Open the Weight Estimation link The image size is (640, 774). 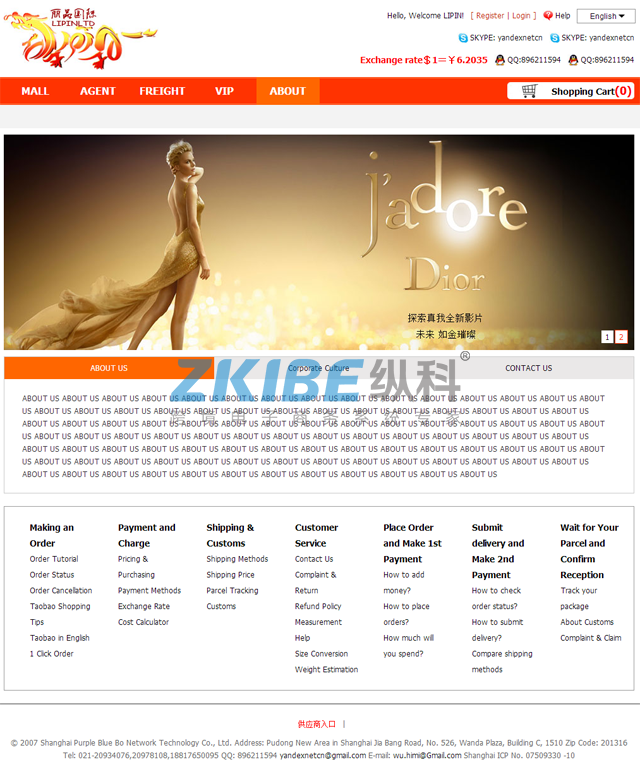point(326,670)
